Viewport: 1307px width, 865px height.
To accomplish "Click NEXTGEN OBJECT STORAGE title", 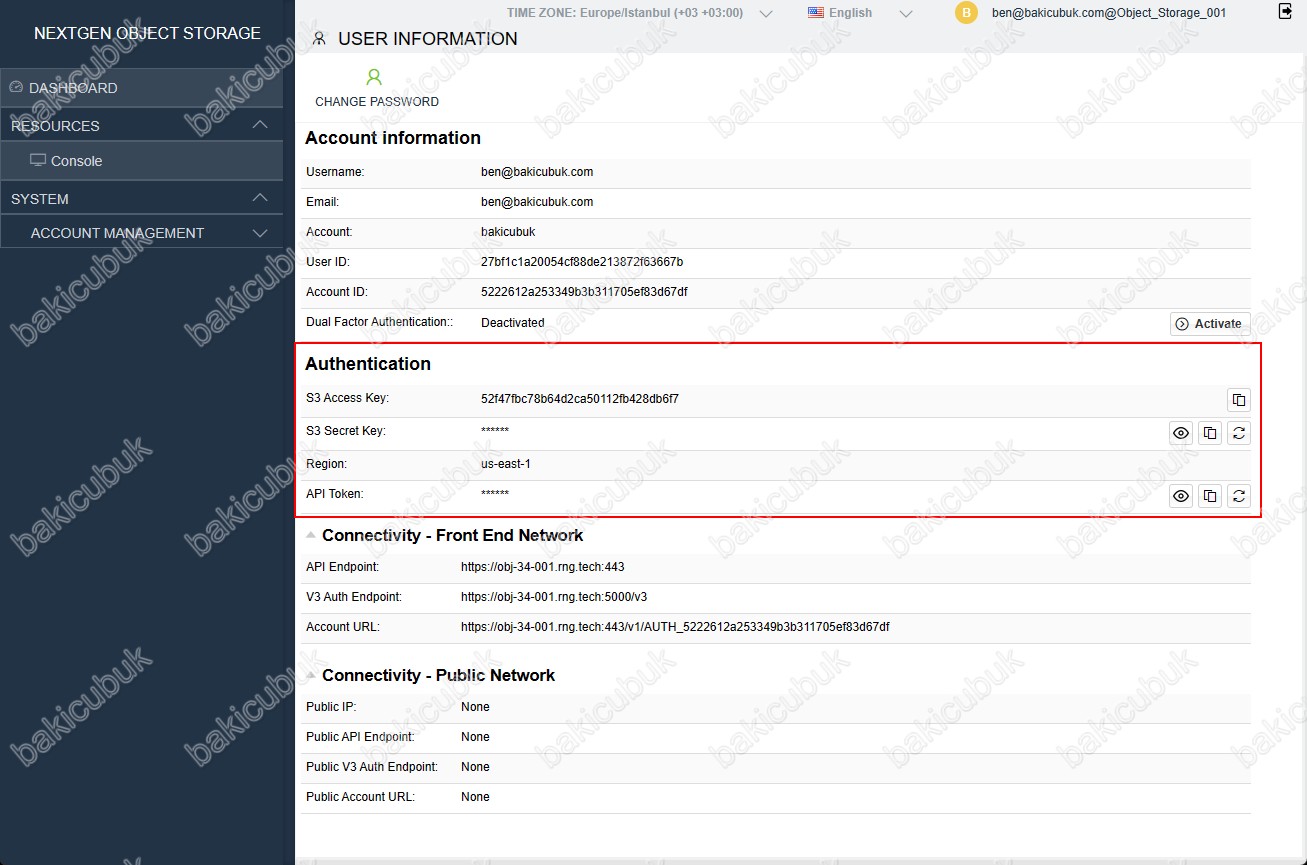I will tap(147, 33).
